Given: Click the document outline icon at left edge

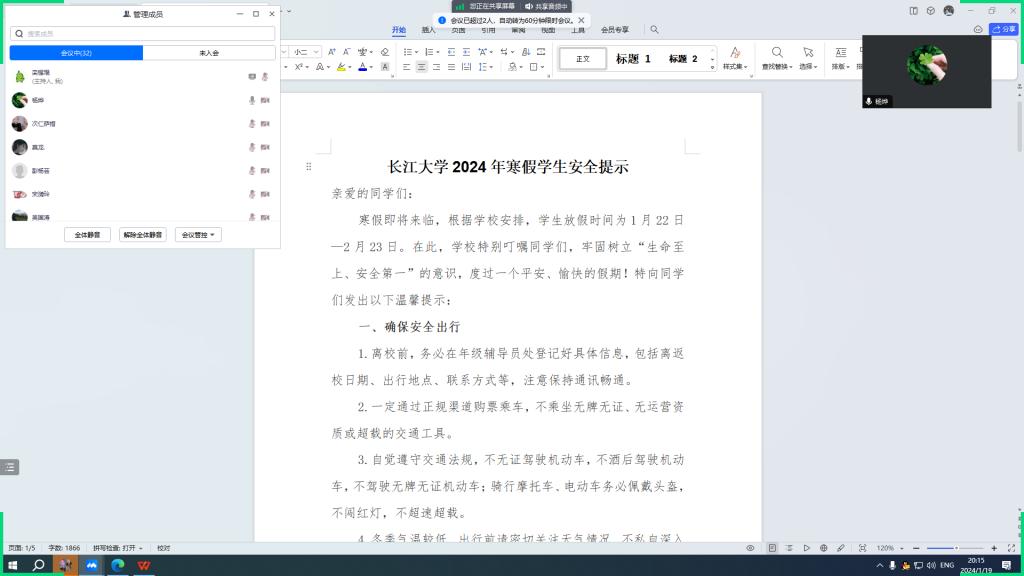Looking at the screenshot, I should click(x=9, y=466).
